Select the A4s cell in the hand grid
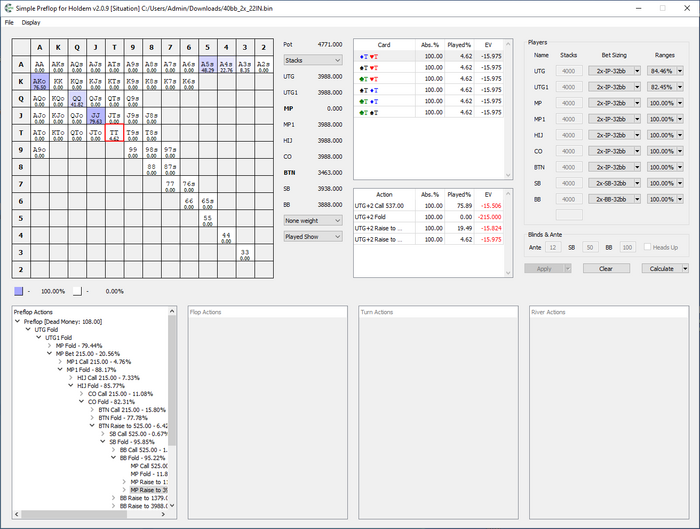The width and height of the screenshot is (700, 529). pos(226,65)
